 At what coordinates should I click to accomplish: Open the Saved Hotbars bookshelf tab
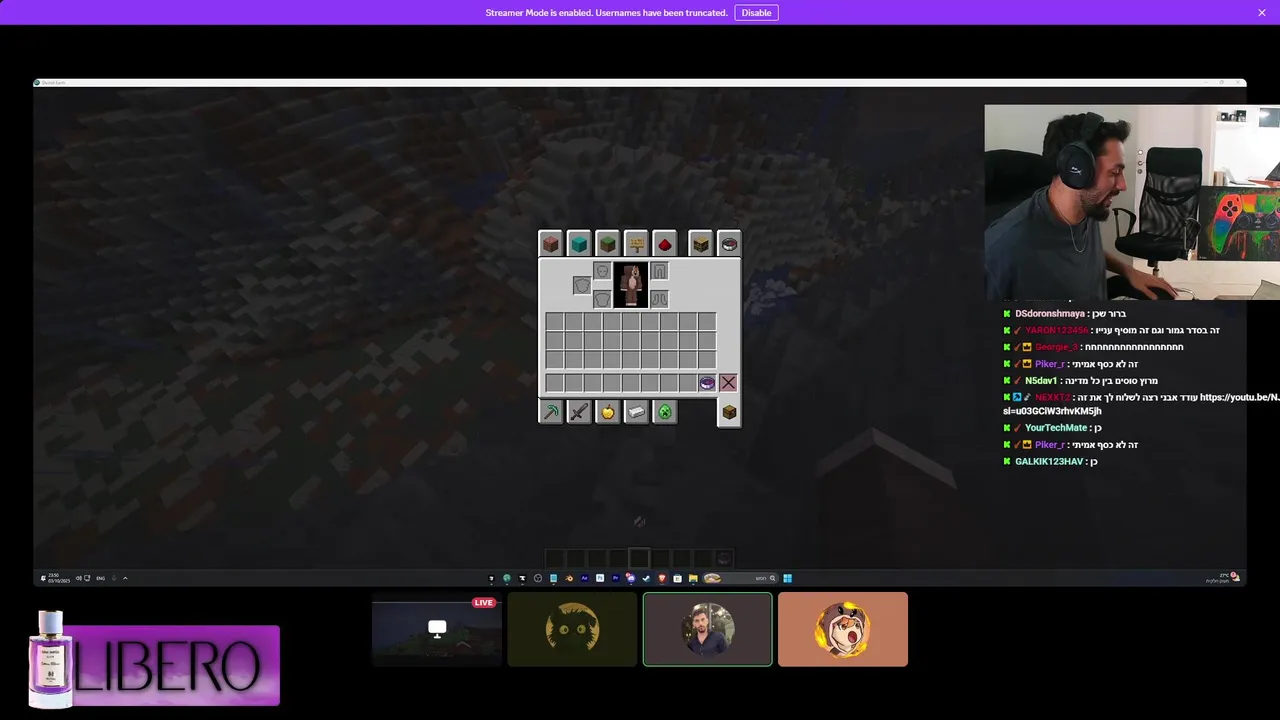[x=701, y=244]
